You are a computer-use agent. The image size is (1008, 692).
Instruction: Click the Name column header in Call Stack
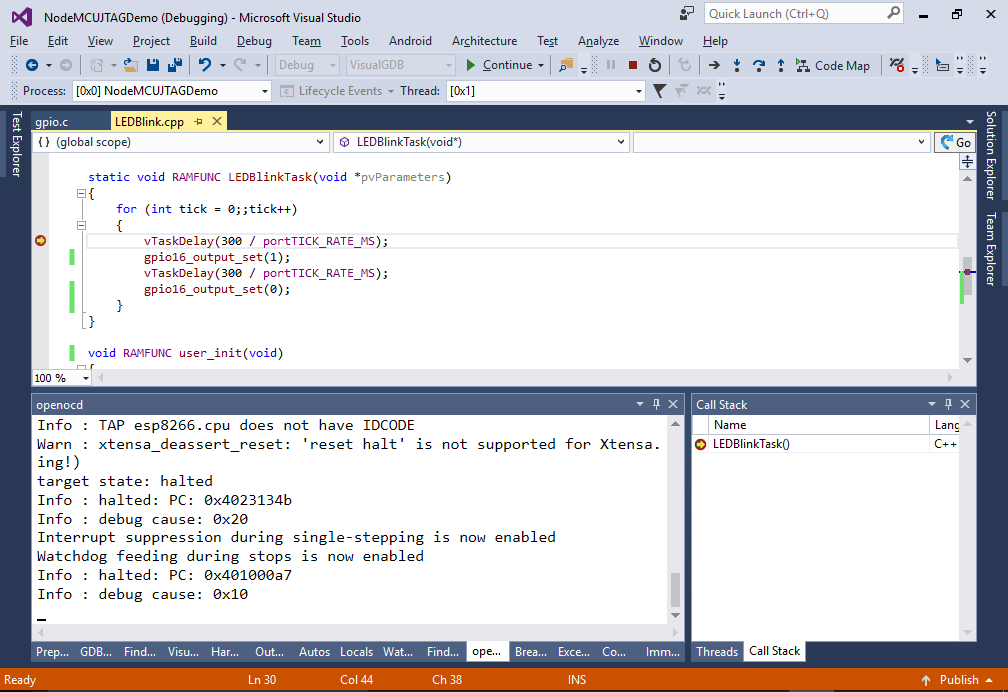[x=818, y=424]
